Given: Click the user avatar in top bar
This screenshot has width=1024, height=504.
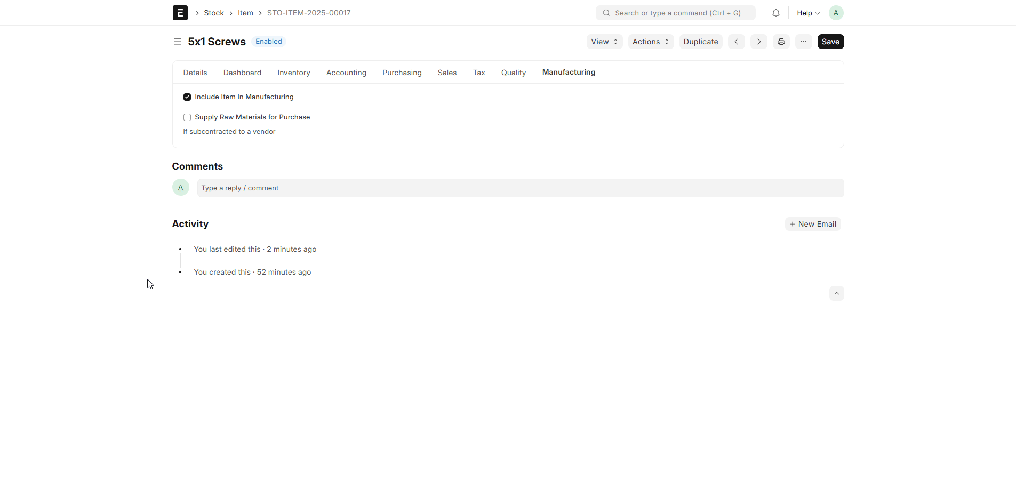Looking at the screenshot, I should [836, 13].
